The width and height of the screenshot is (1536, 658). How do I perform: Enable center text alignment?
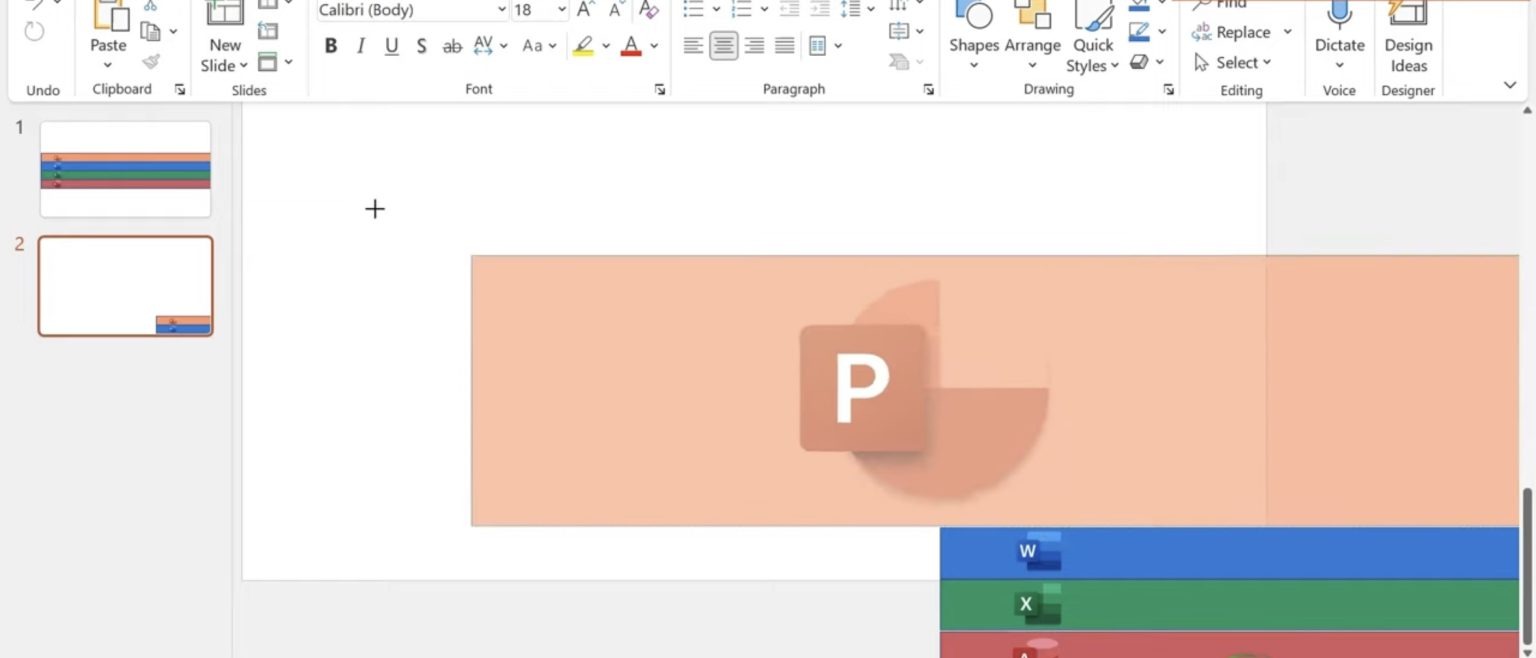pyautogui.click(x=722, y=44)
